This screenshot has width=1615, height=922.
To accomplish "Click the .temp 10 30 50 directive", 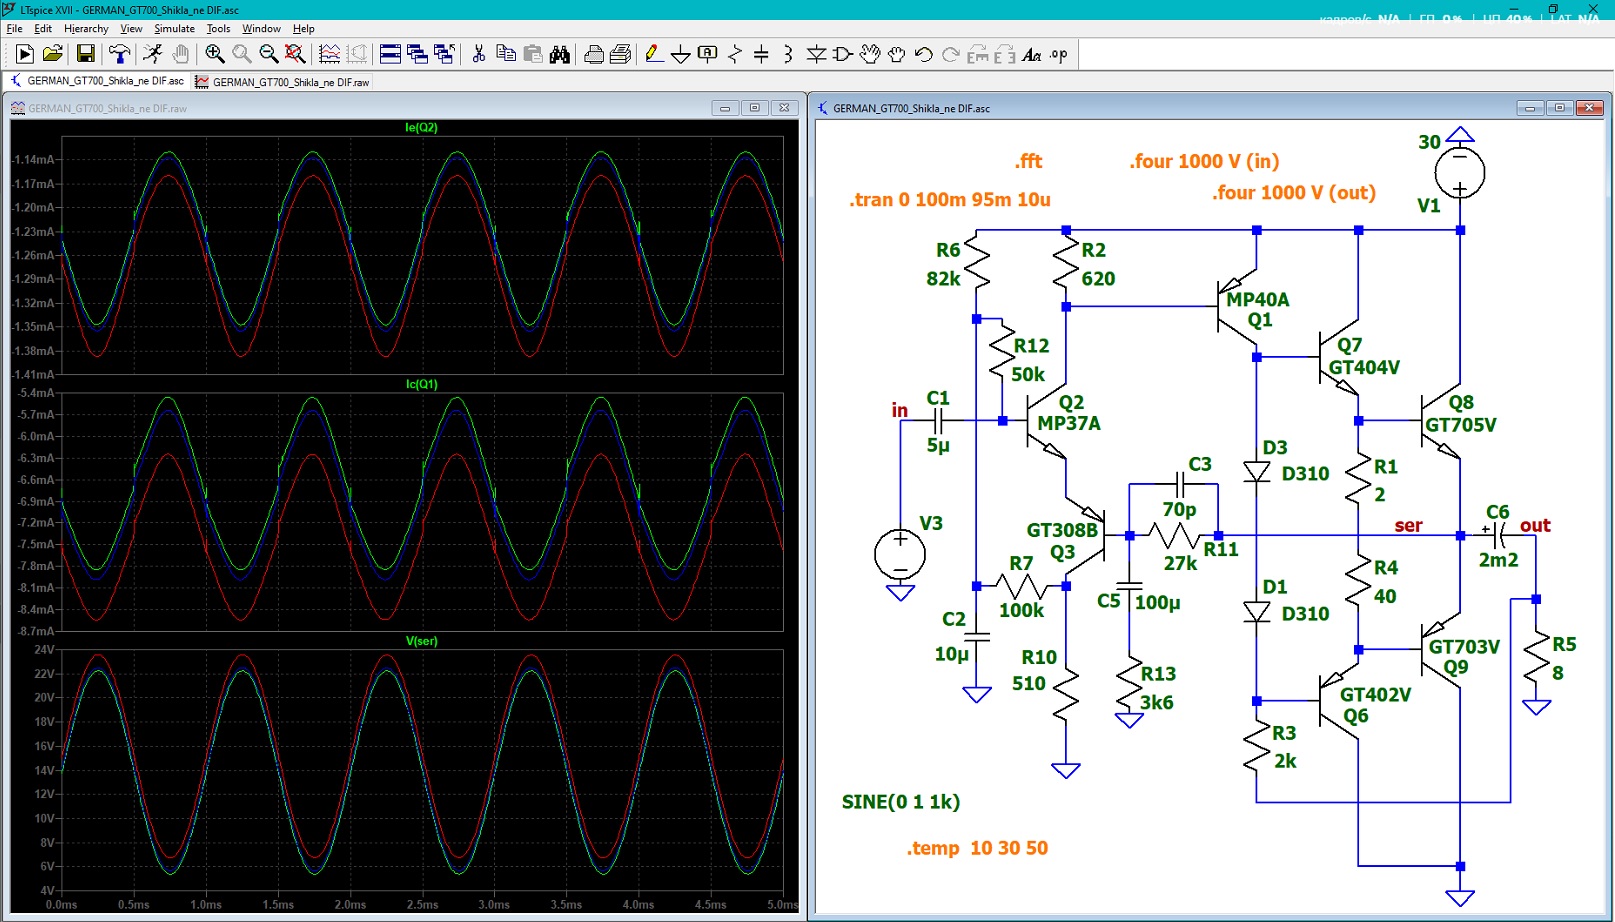I will [x=977, y=848].
